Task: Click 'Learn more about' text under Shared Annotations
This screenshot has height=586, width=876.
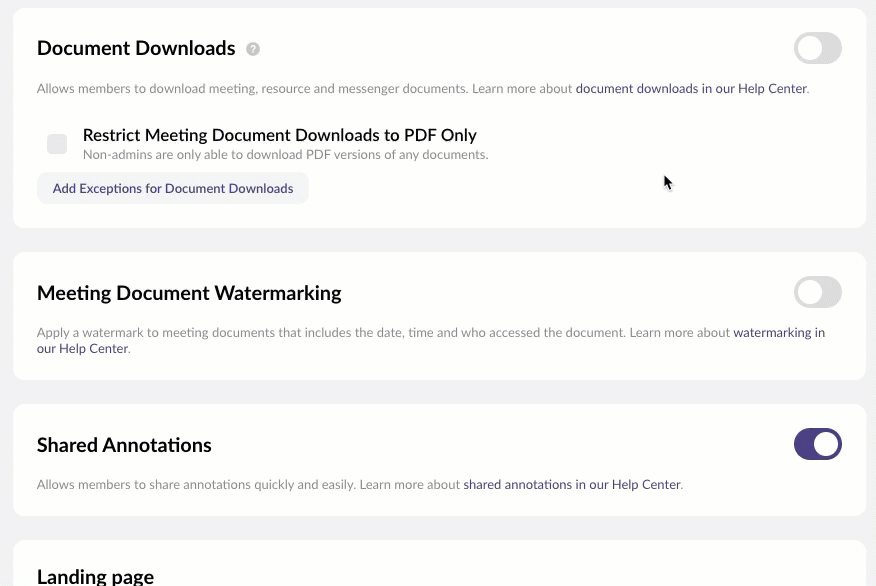Action: [x=409, y=485]
